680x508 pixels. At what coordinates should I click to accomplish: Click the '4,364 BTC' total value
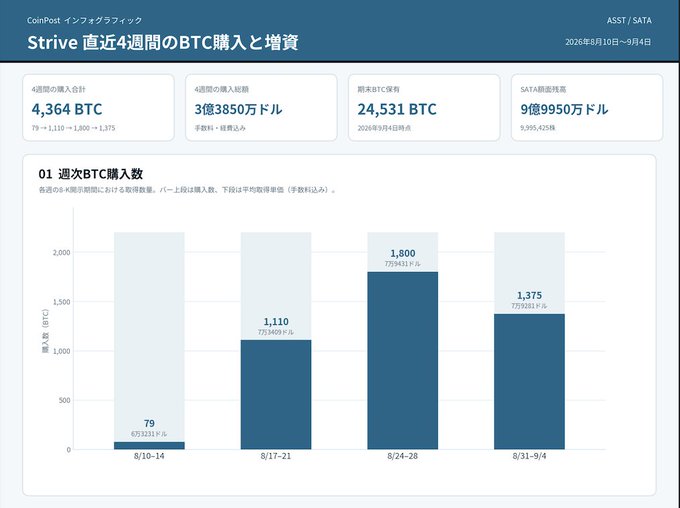pos(67,109)
